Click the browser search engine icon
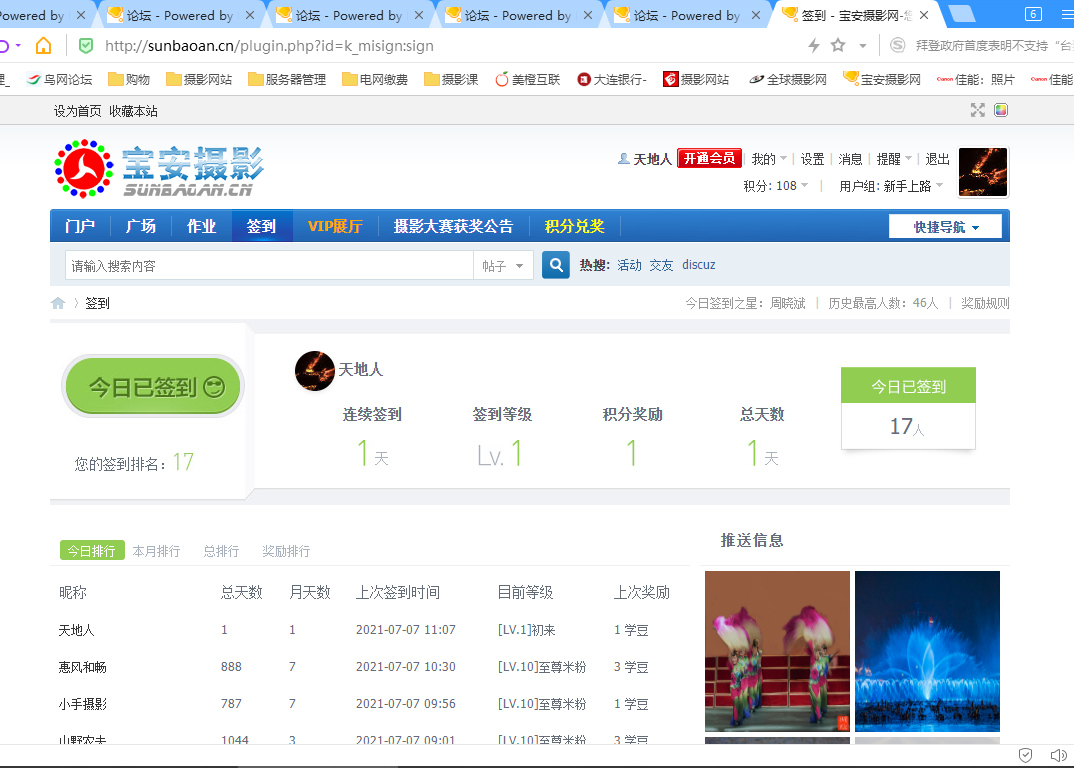1074x768 pixels. (x=897, y=45)
